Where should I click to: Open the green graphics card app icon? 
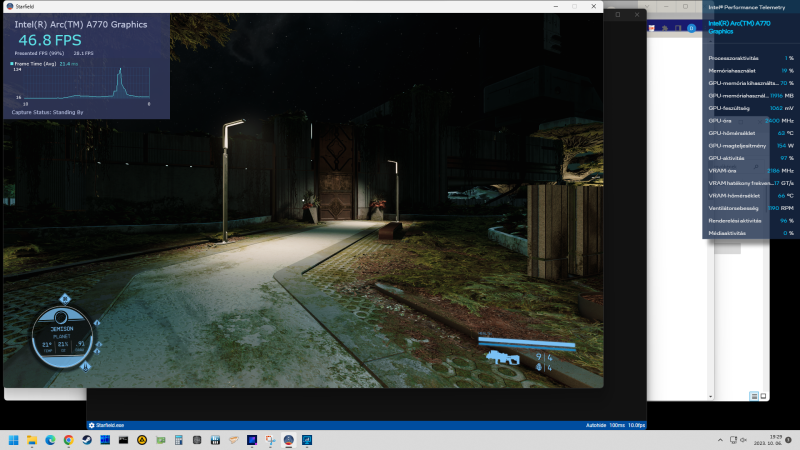click(x=160, y=440)
